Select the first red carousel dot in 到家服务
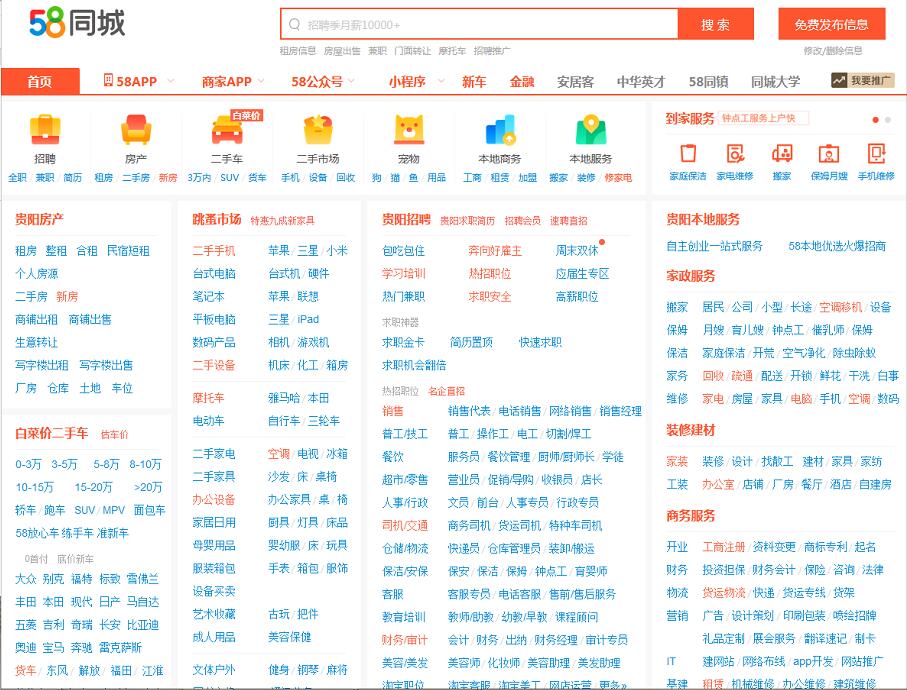This screenshot has width=907, height=690. 876,120
